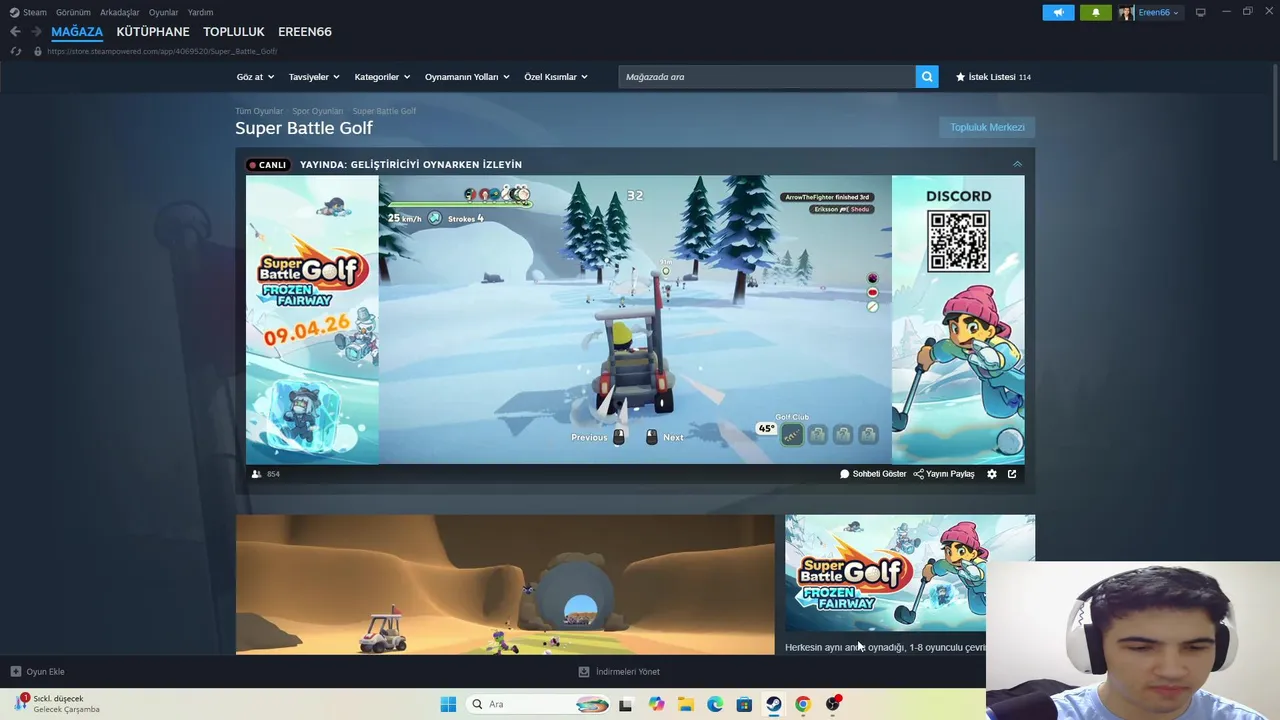Screen dimensions: 1280x720
Task: Open the Oyunlar menu
Action: [164, 12]
